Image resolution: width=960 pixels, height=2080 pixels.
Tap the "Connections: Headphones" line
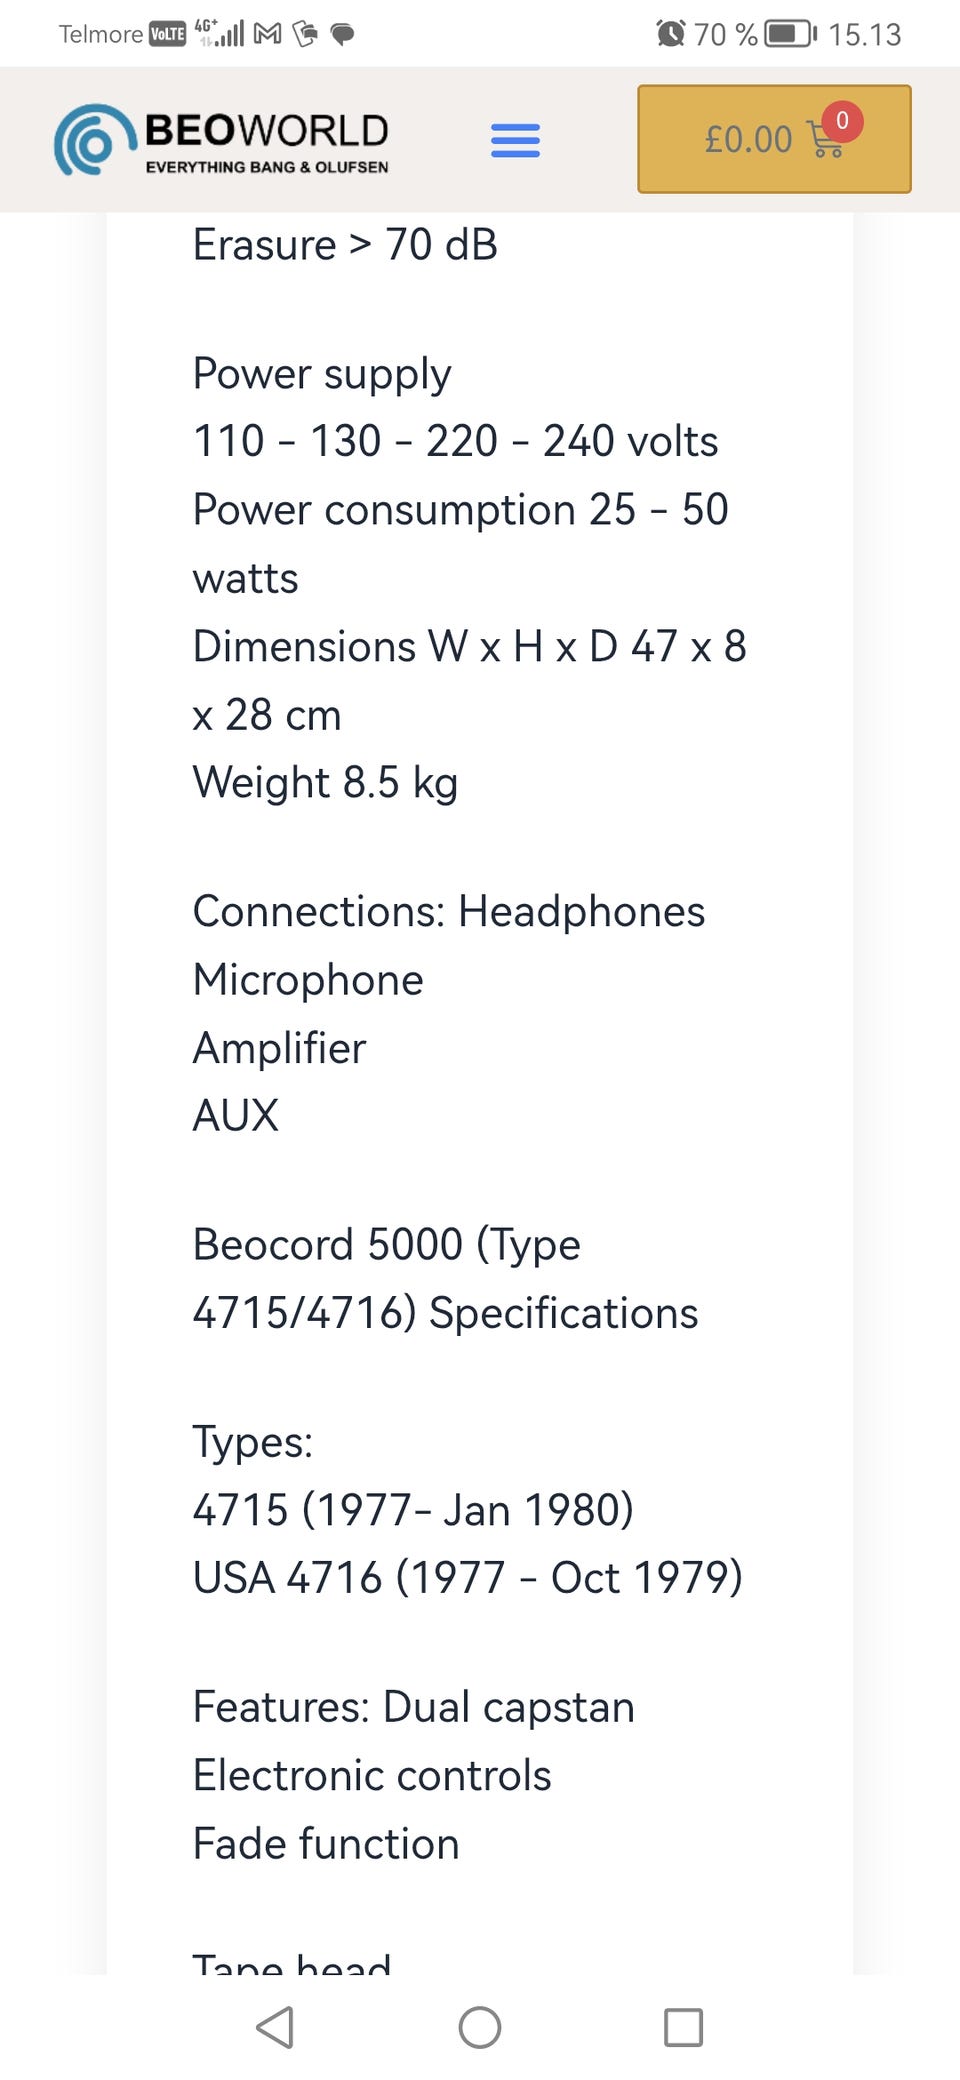tap(448, 911)
